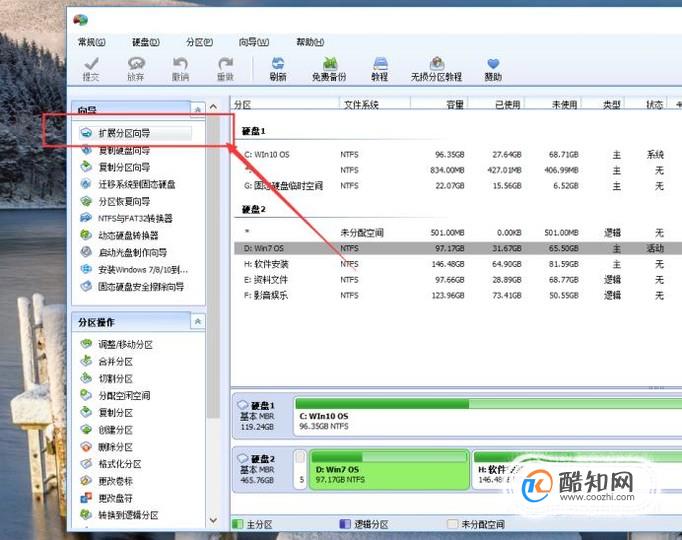
Task: Select D: Win7 OS partition row
Action: [457, 248]
